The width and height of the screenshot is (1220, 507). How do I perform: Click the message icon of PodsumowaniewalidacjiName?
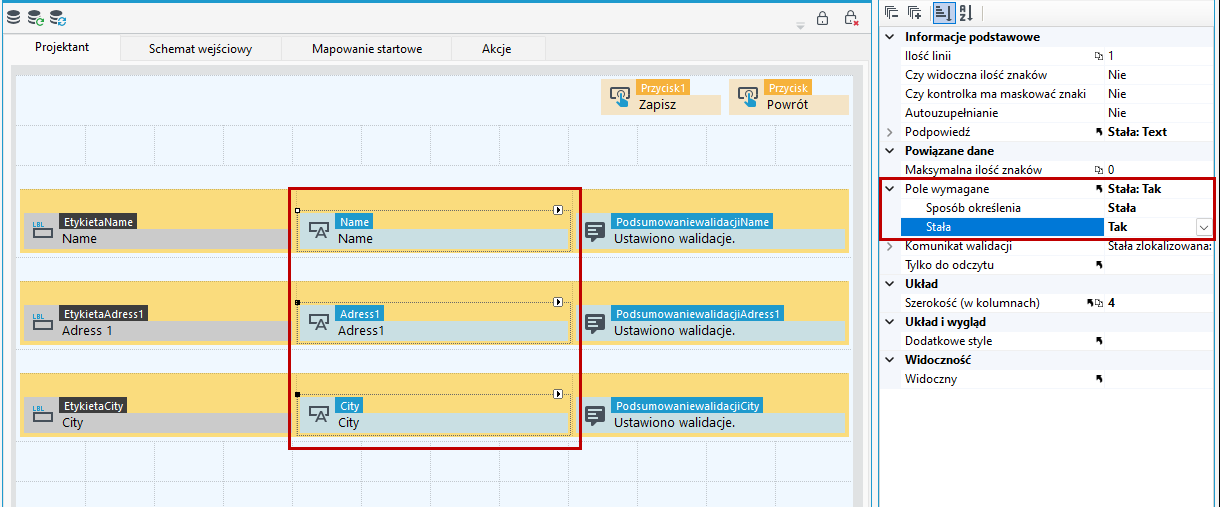click(x=595, y=232)
